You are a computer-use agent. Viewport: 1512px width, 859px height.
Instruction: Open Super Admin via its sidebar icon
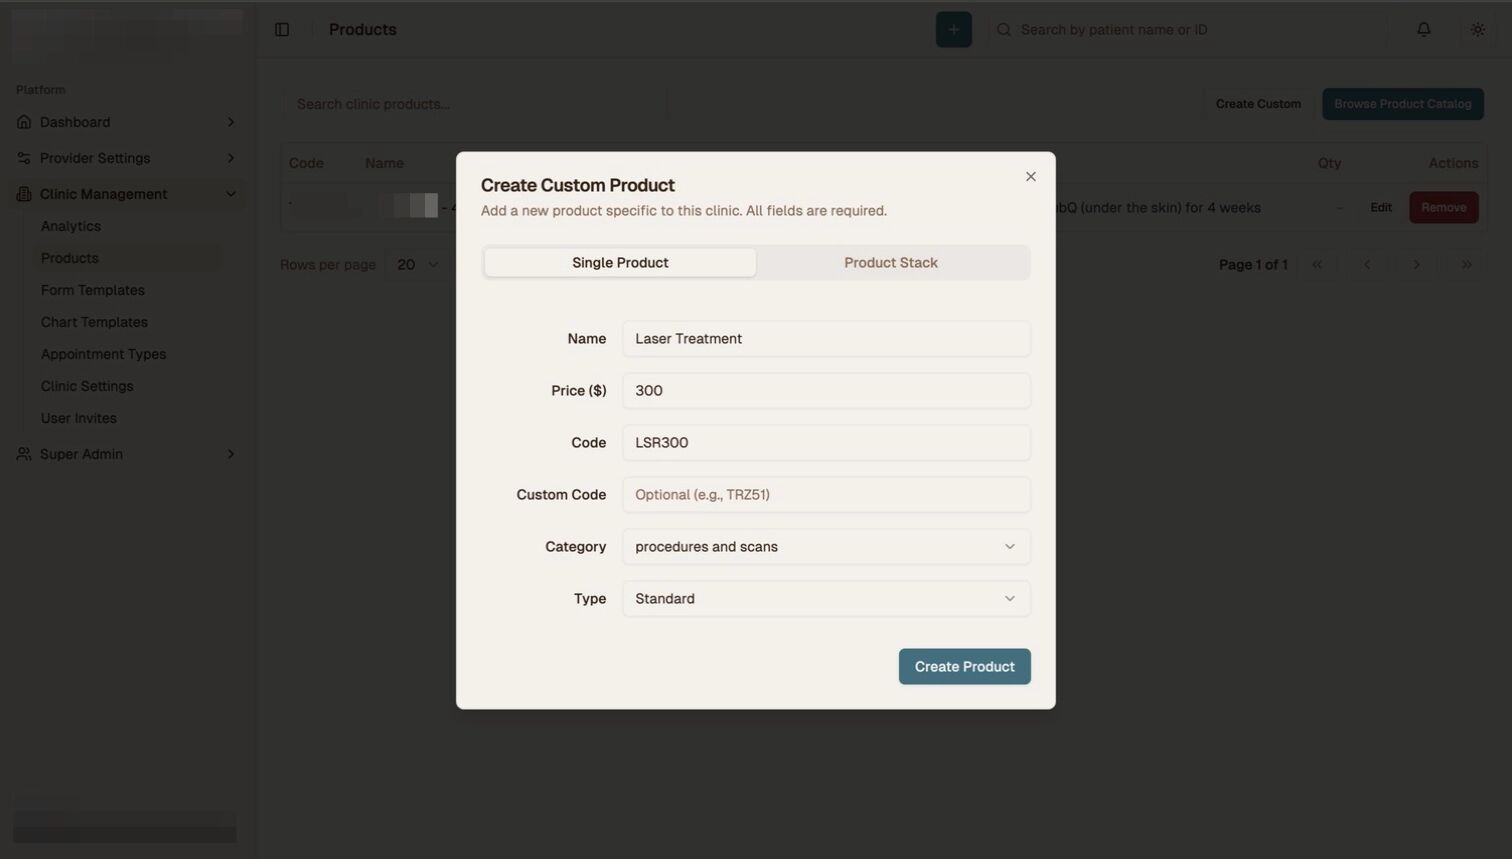(22, 453)
